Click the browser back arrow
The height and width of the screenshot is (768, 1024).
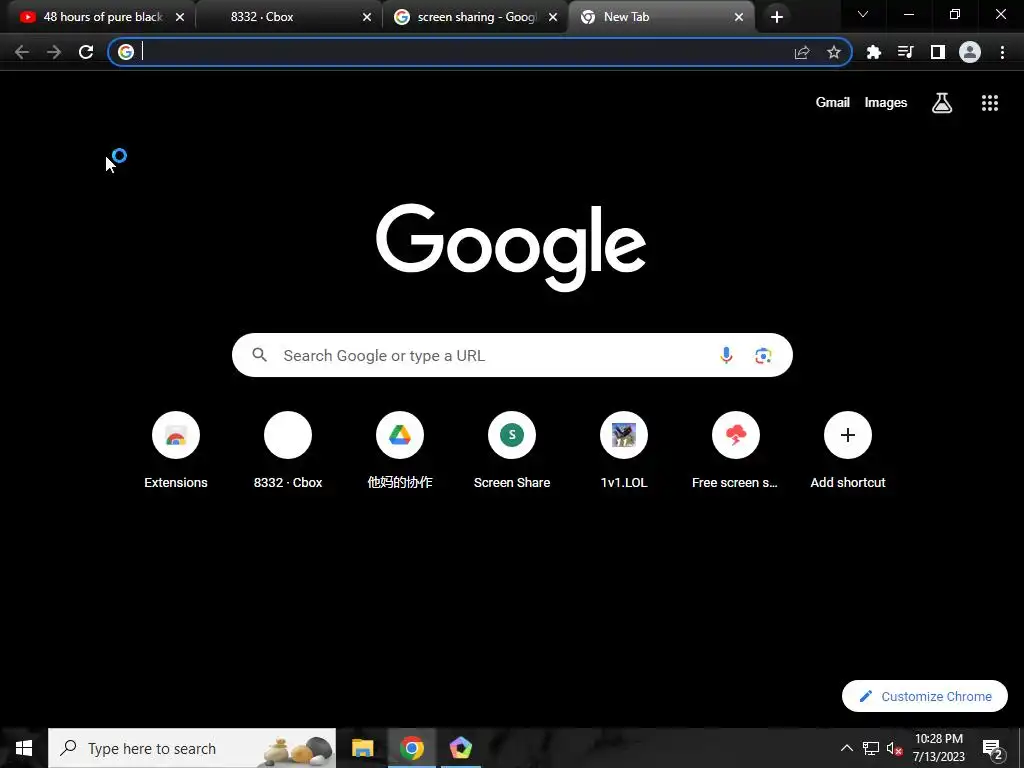coord(22,52)
